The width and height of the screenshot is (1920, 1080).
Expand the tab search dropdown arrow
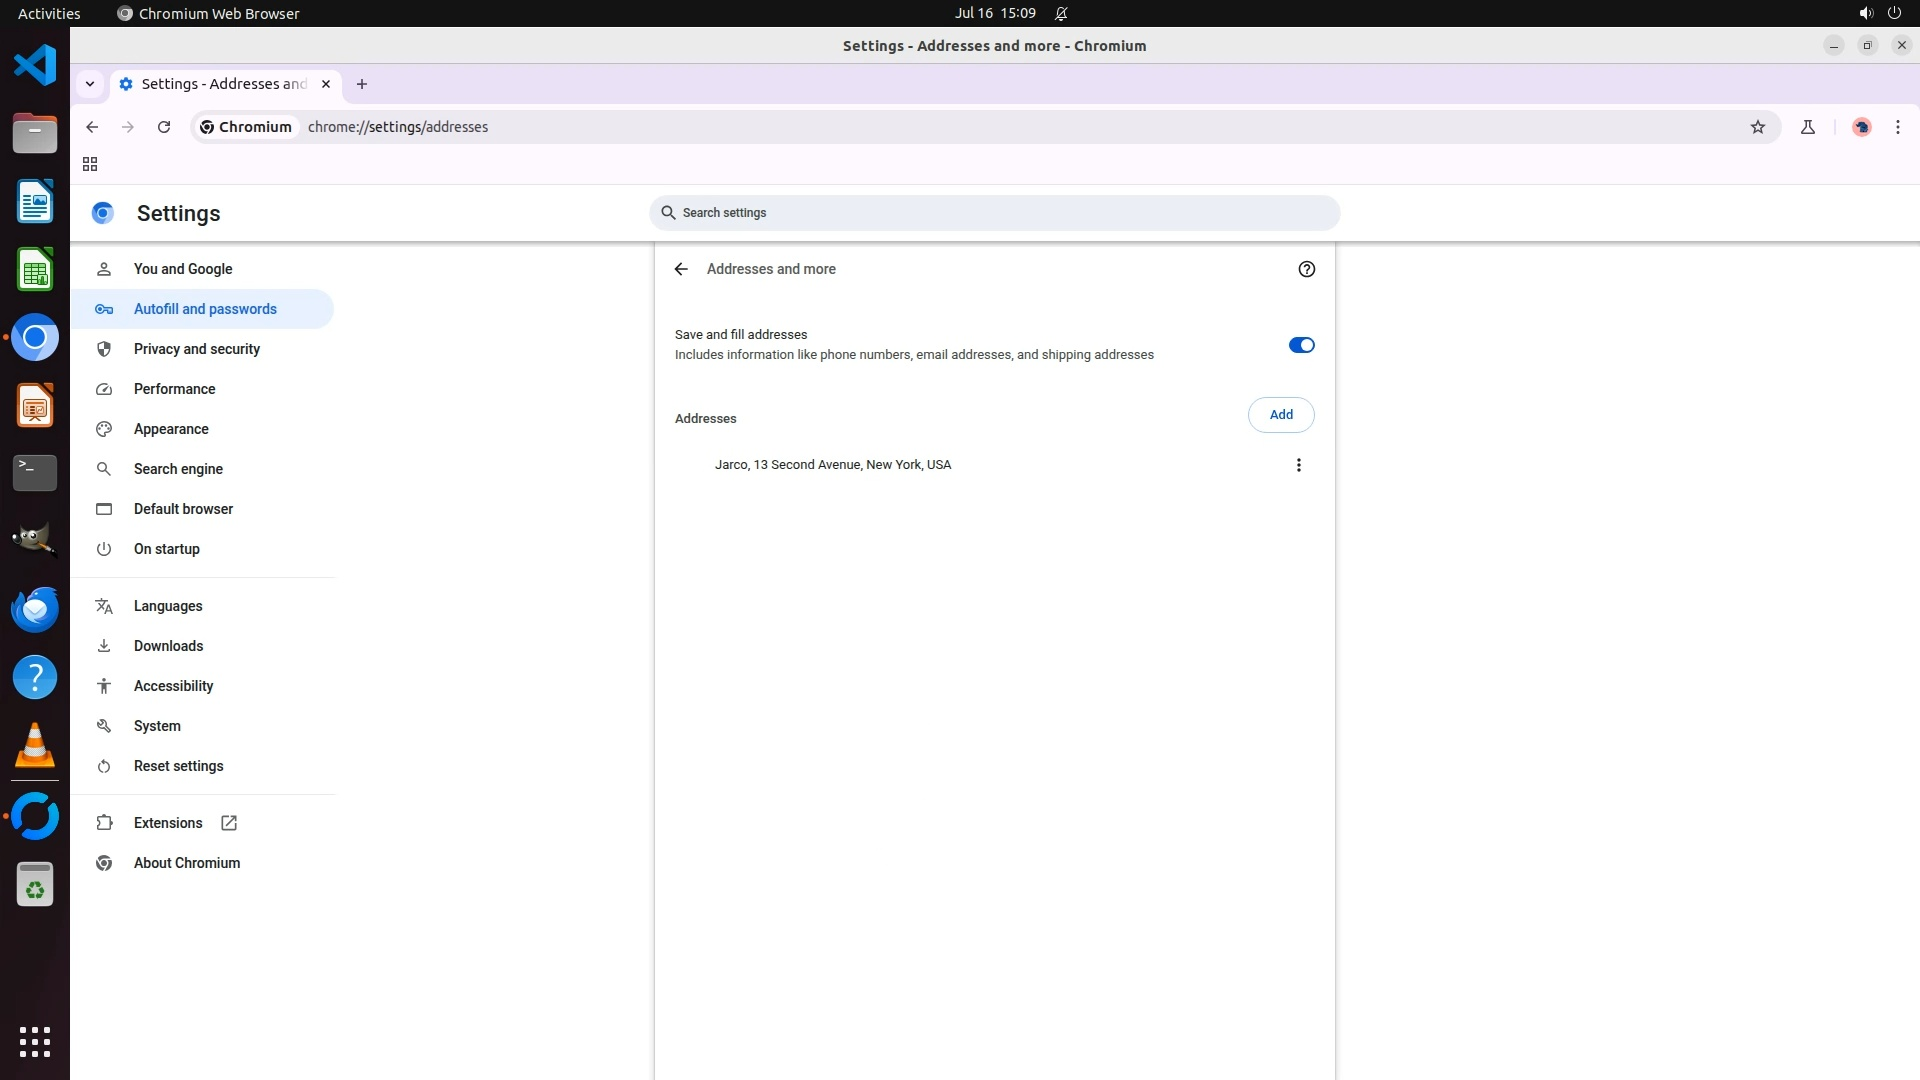(90, 84)
